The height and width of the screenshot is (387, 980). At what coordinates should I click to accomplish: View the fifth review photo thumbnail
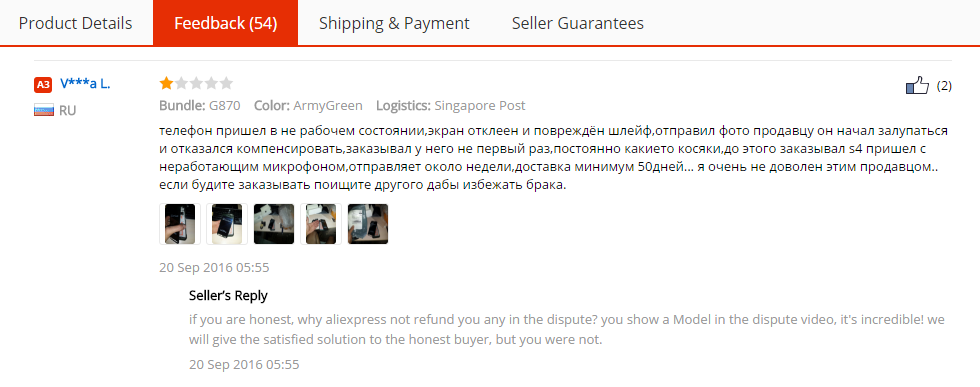pyautogui.click(x=368, y=224)
